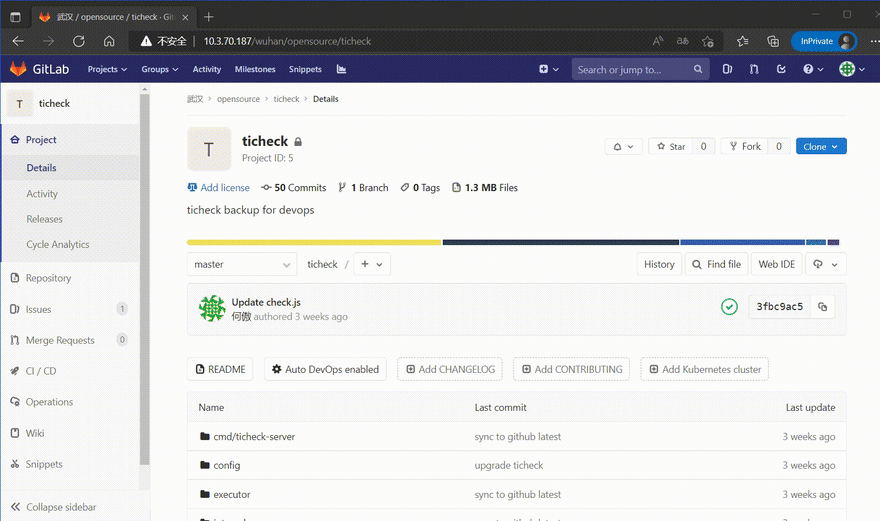Open Milestones in top navbar
The height and width of the screenshot is (521, 880).
tap(255, 69)
